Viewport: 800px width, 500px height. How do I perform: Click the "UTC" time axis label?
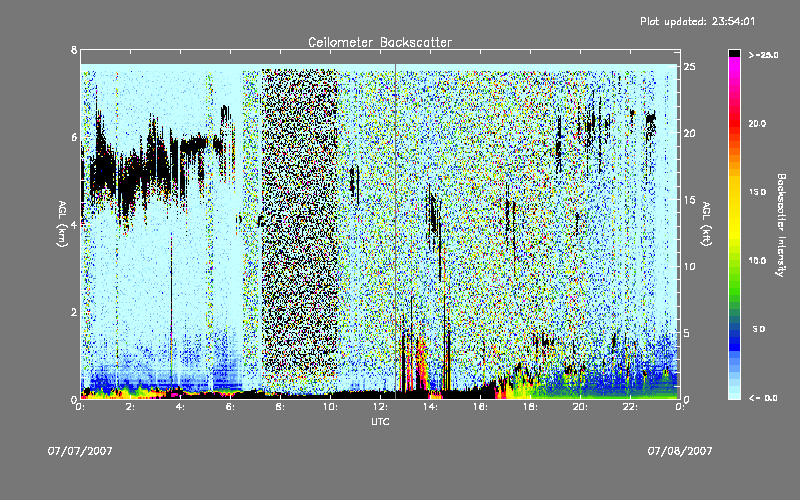[x=380, y=421]
